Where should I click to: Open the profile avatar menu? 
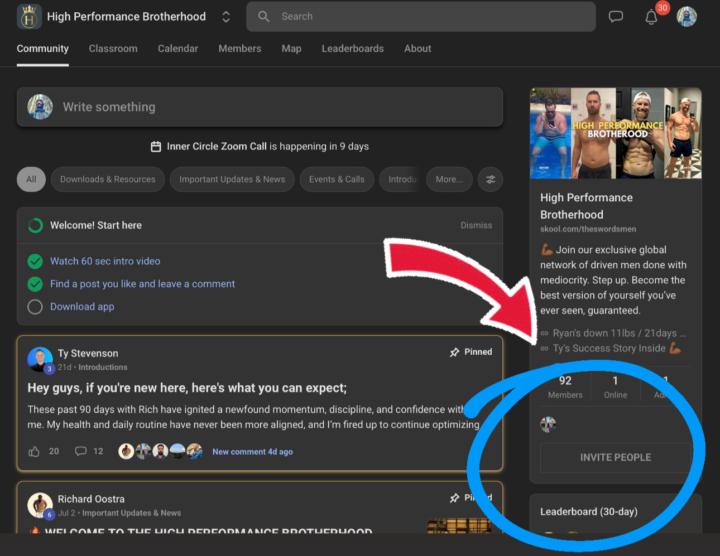coord(686,17)
